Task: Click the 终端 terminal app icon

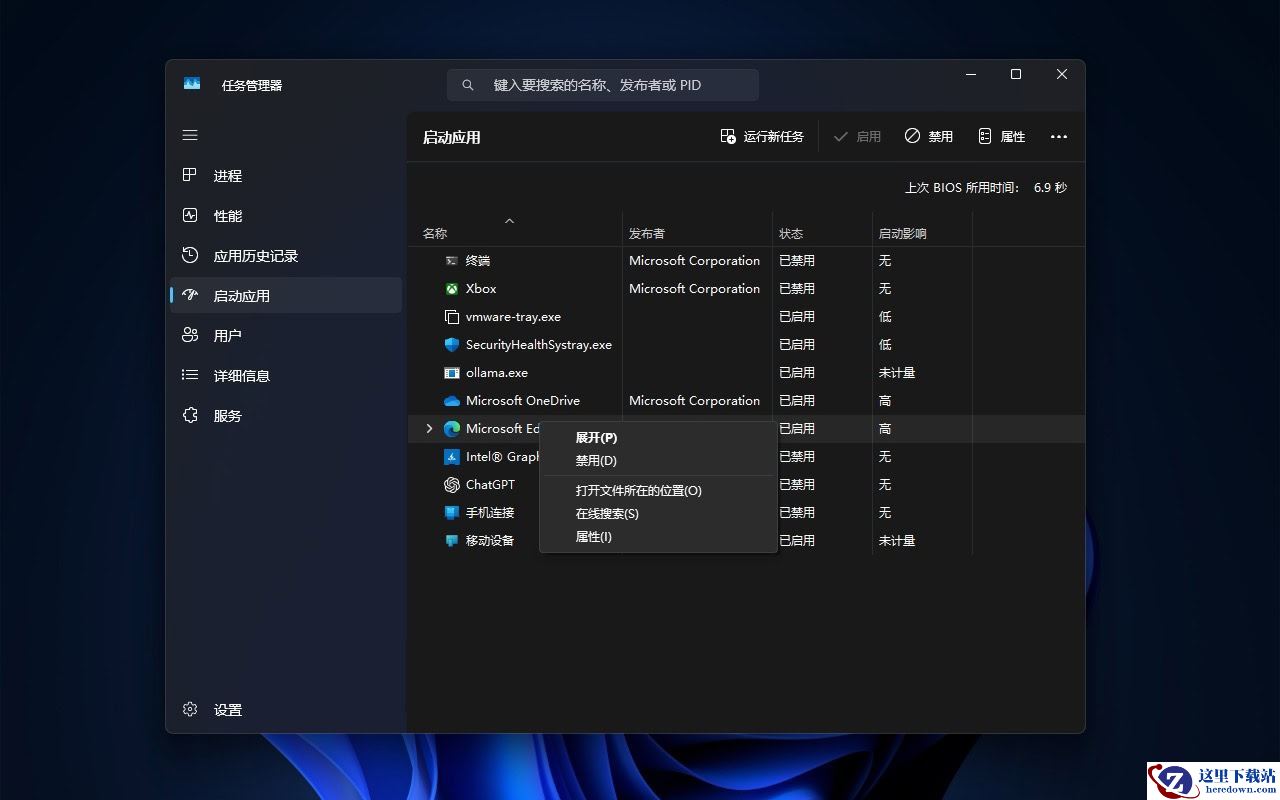Action: 452,260
